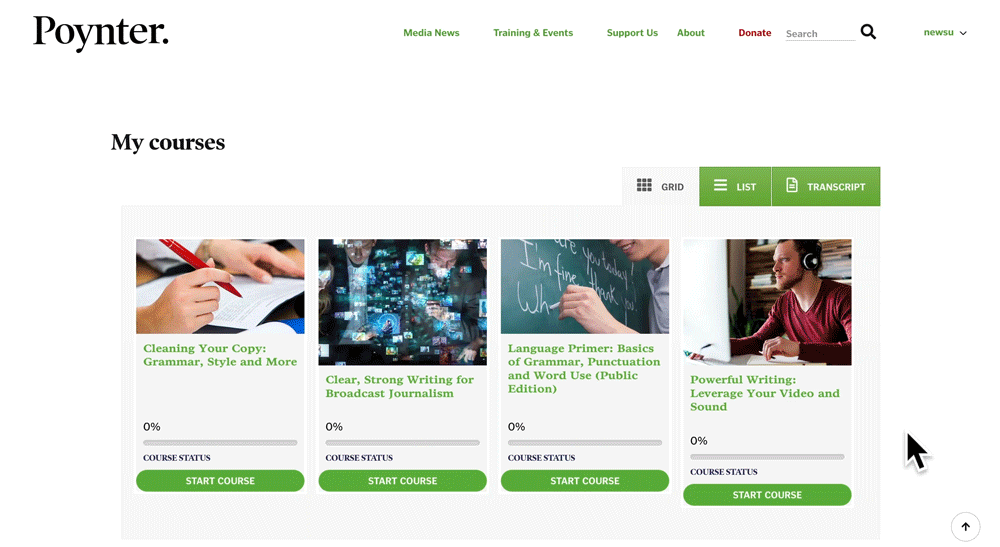This screenshot has height=547, width=1000.
Task: Click the transcript document icon
Action: tap(791, 186)
